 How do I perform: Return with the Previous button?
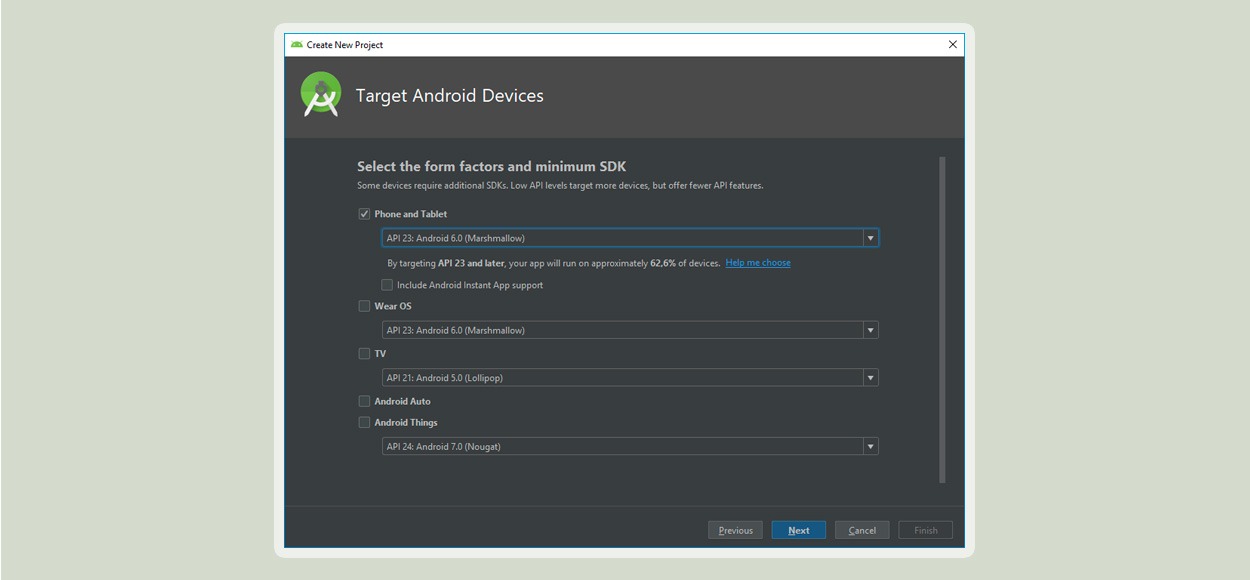coord(735,530)
